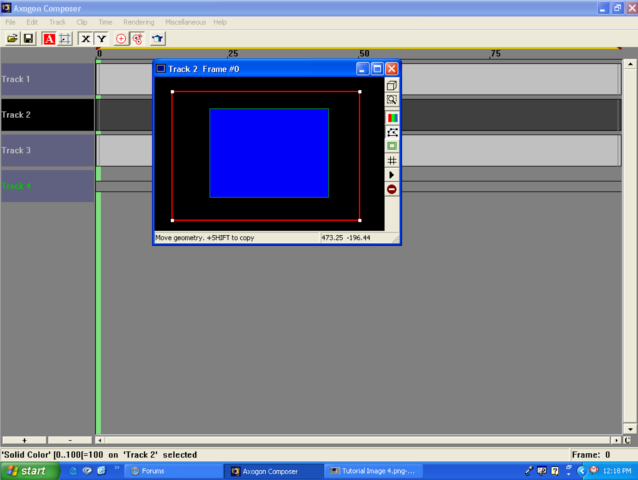Toggle the grid hash icon in preview
The image size is (638, 480).
tap(392, 160)
